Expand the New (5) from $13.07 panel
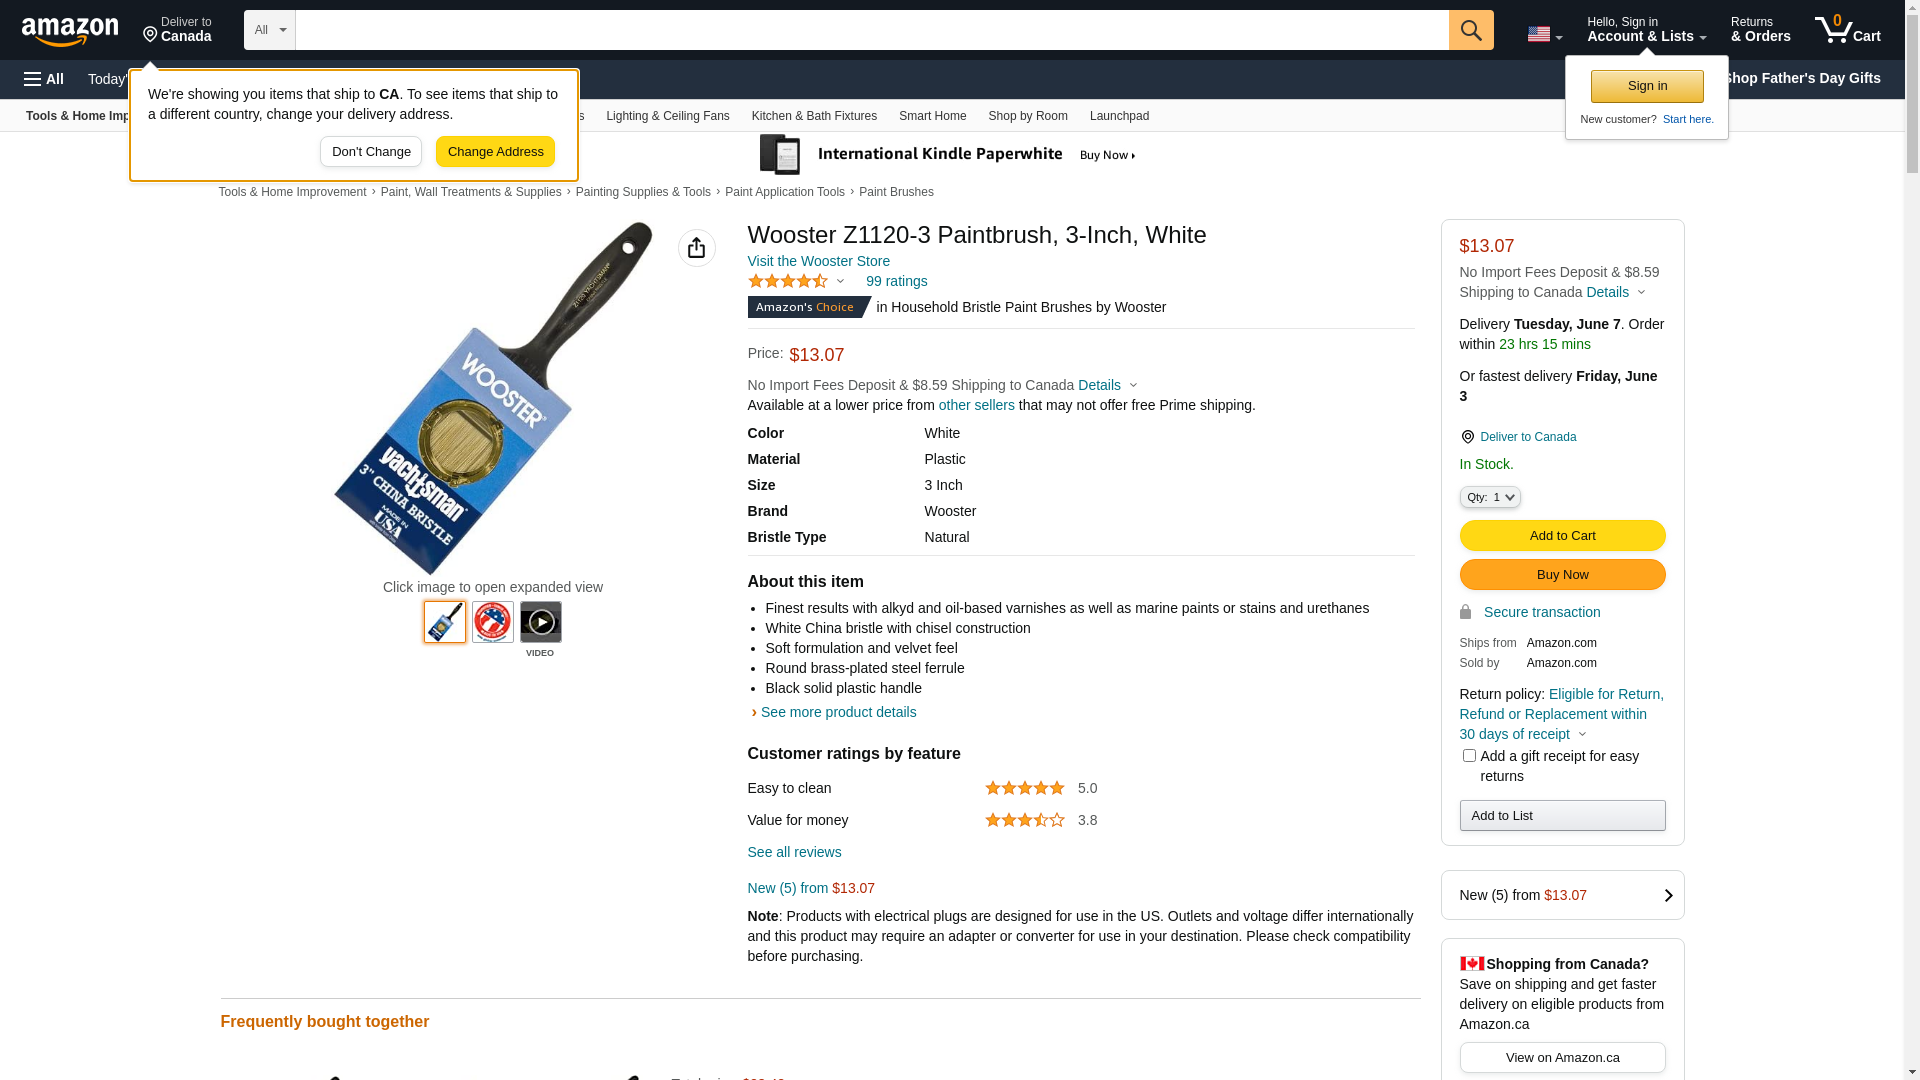Image resolution: width=1920 pixels, height=1080 pixels. click(1562, 895)
